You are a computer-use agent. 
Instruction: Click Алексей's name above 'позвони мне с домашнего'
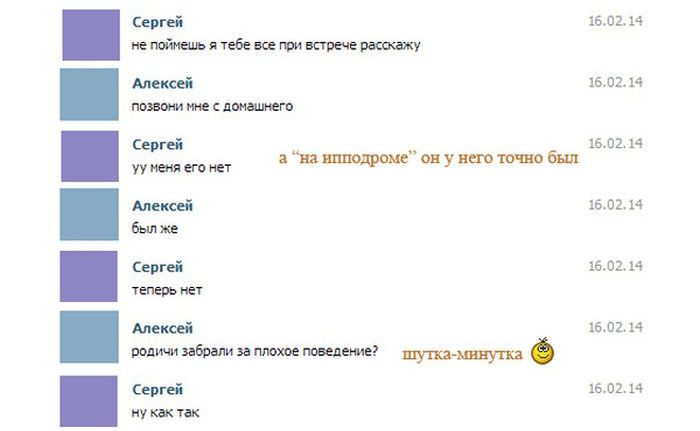(162, 83)
